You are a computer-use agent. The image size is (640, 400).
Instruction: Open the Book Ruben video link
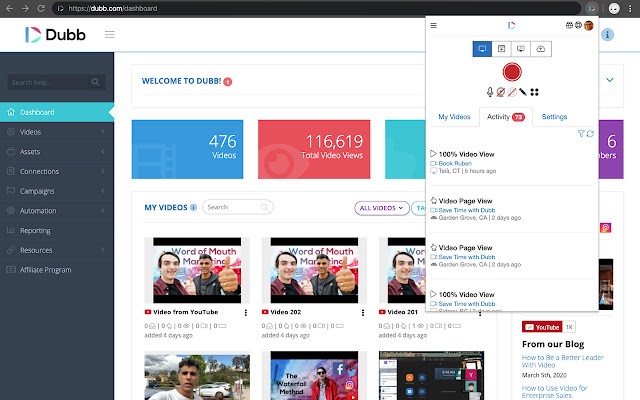(x=455, y=163)
